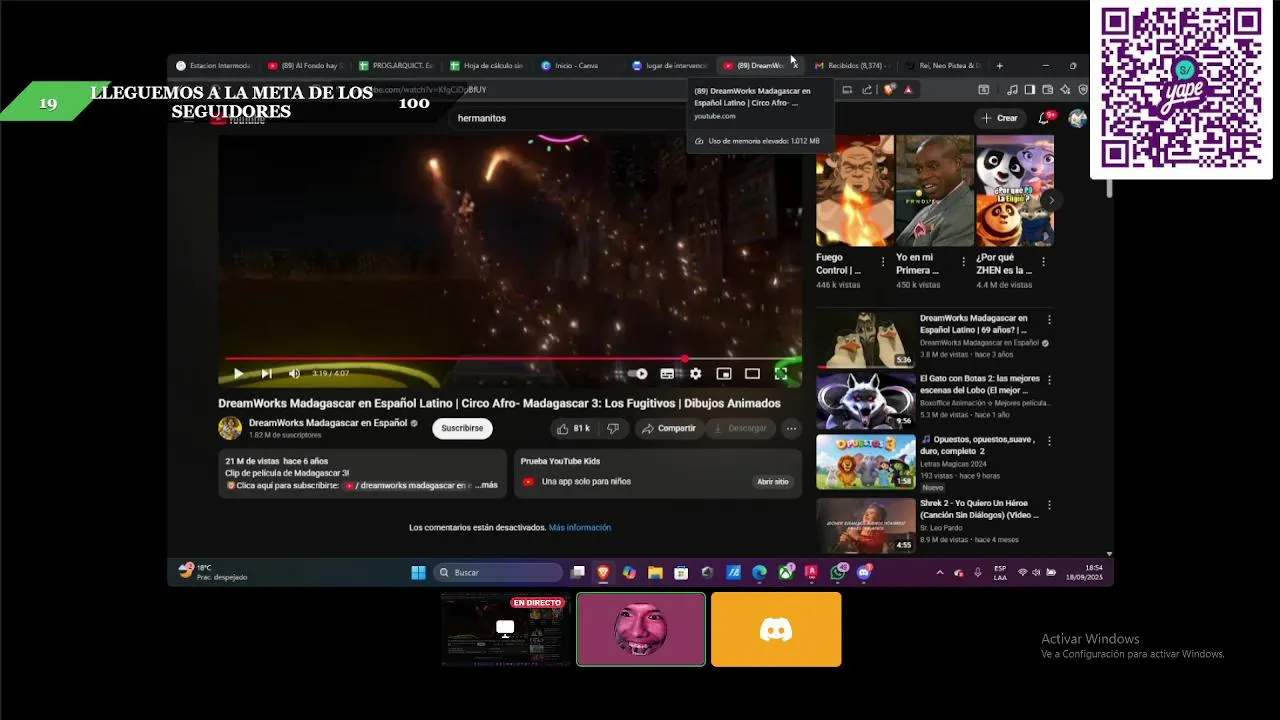This screenshot has height=720, width=1280.
Task: Open options menu for Shrek 2 video
Action: [x=1049, y=504]
